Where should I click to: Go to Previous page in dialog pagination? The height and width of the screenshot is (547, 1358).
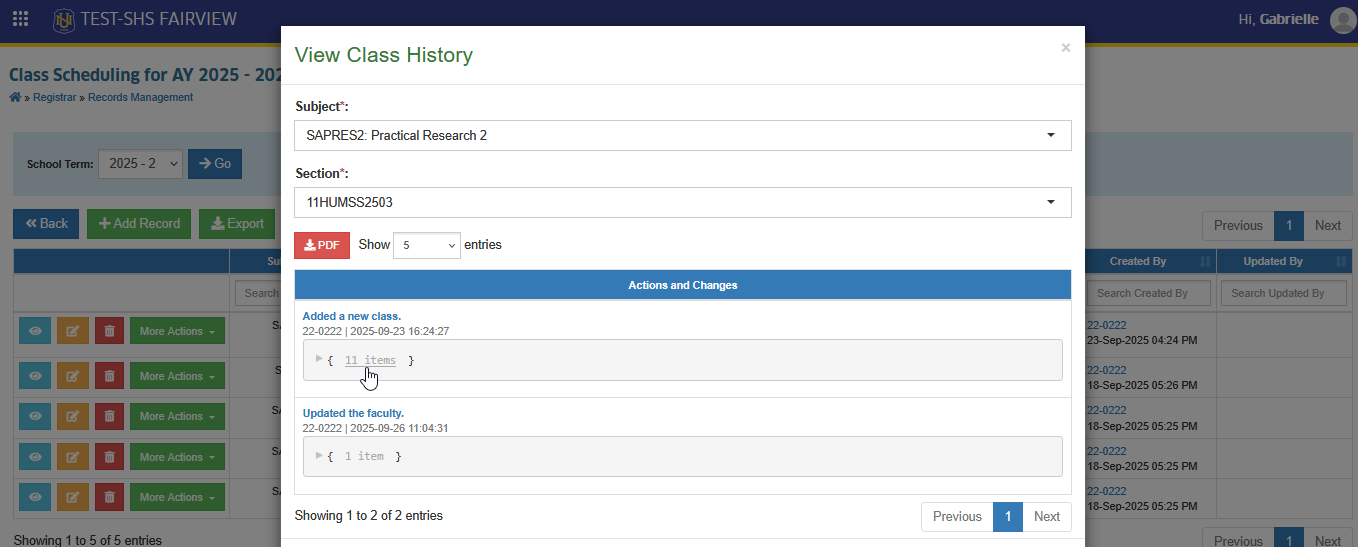click(957, 517)
